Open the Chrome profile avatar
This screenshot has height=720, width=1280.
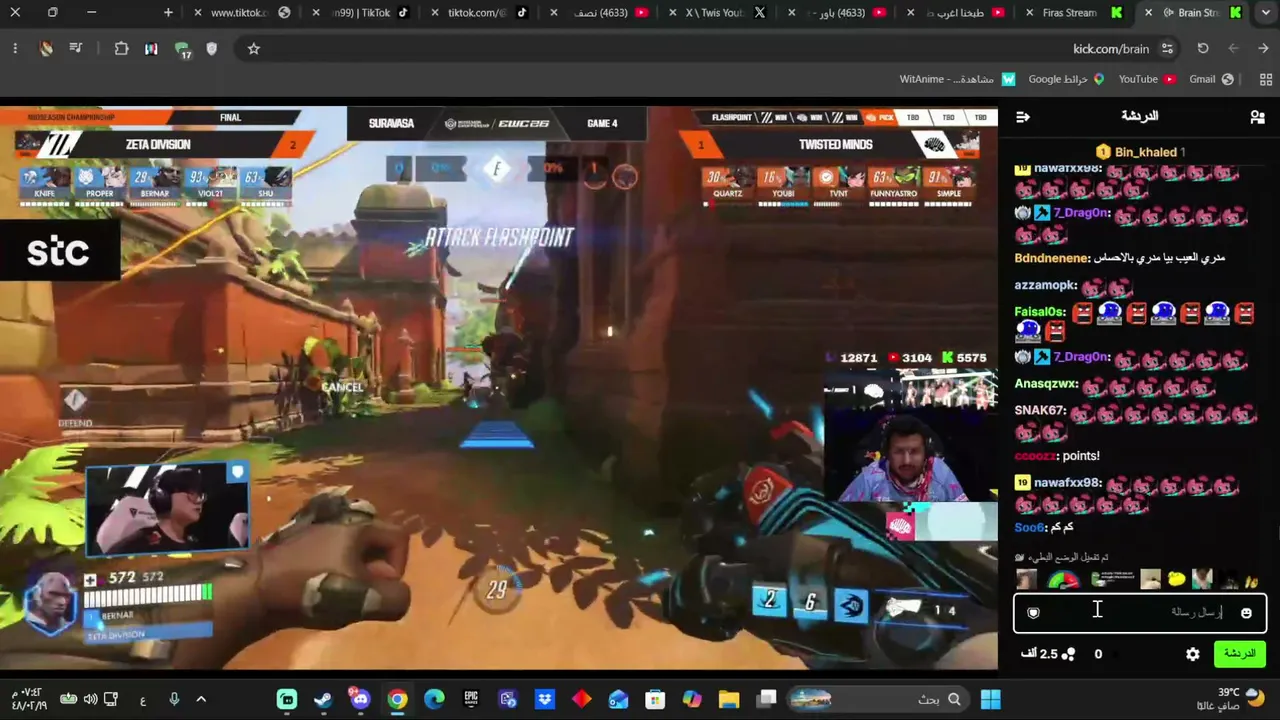click(46, 48)
